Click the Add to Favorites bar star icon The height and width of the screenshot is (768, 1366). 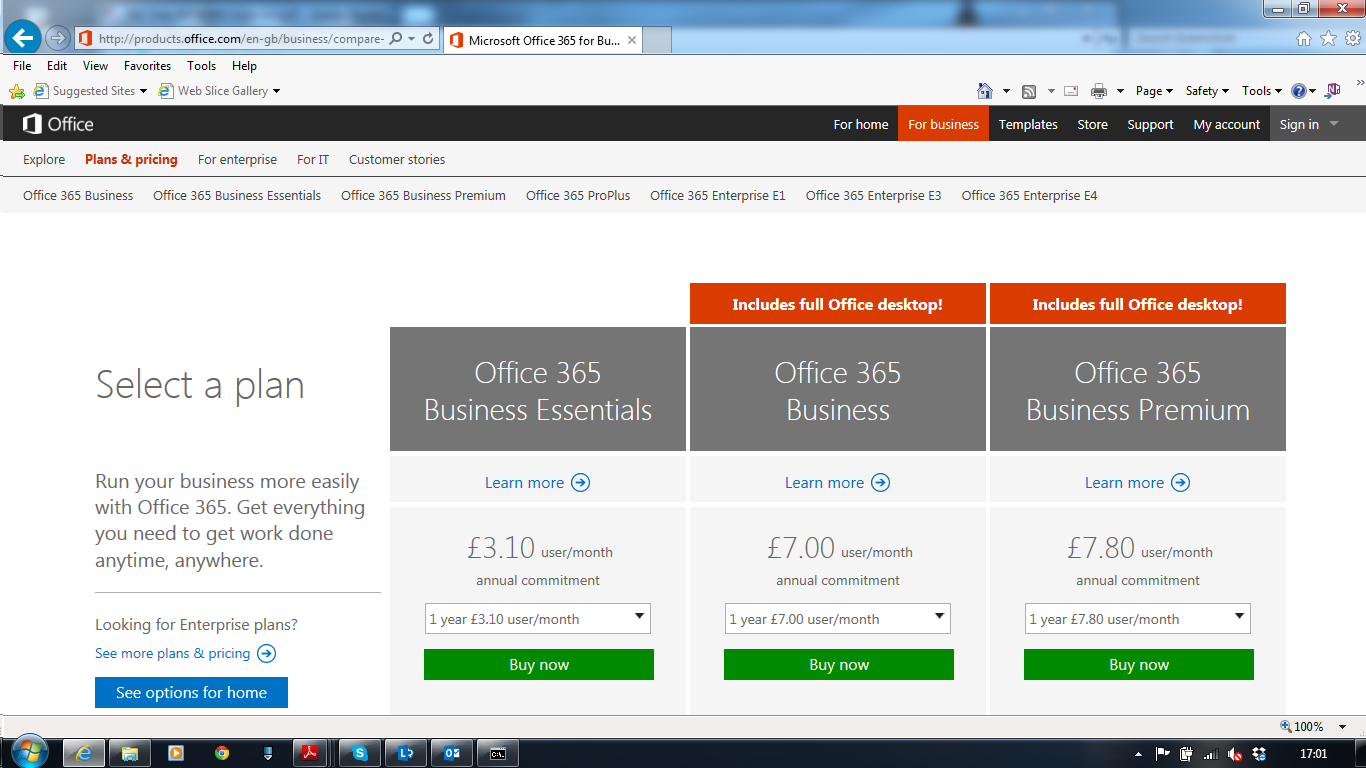tap(17, 91)
